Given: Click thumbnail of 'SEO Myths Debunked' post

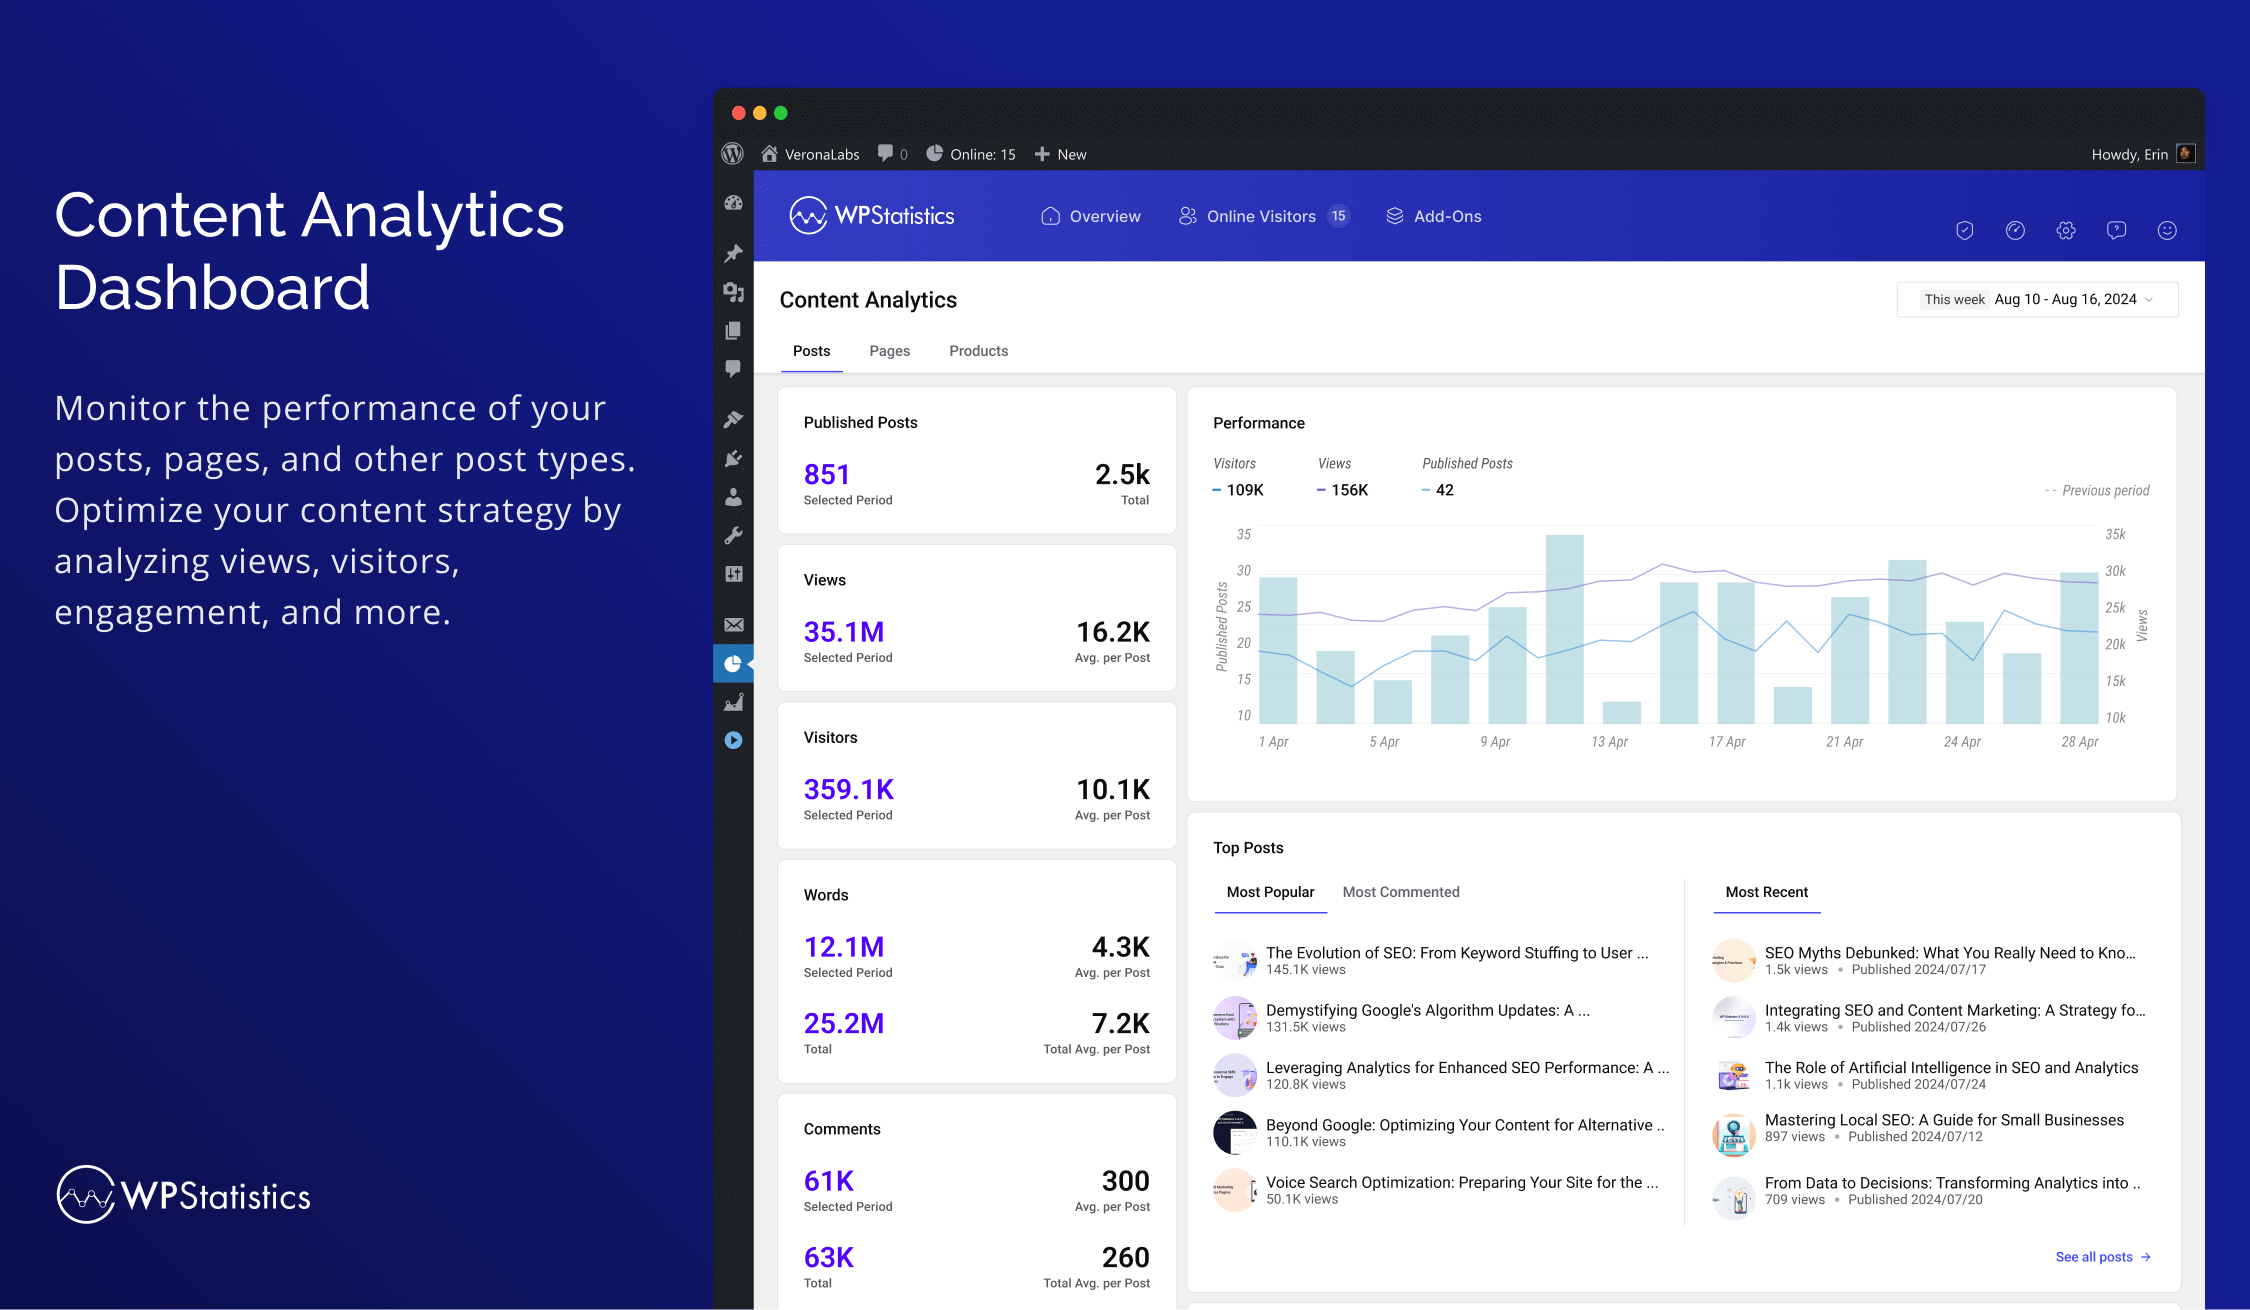Looking at the screenshot, I should pyautogui.click(x=1734, y=961).
